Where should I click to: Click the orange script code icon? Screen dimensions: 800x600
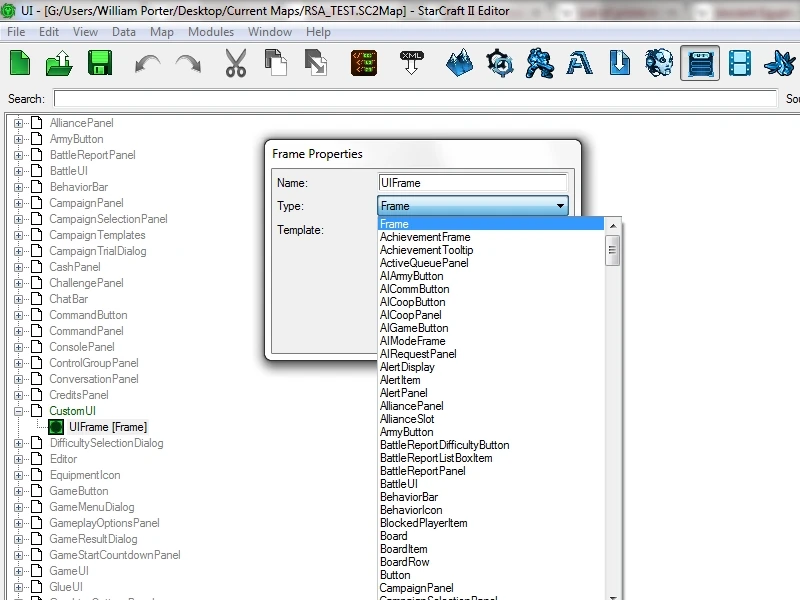pyautogui.click(x=364, y=63)
